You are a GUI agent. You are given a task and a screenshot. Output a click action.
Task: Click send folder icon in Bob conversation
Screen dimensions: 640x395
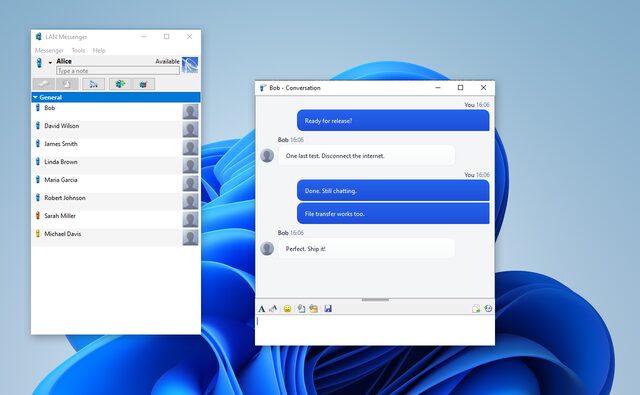pos(313,308)
